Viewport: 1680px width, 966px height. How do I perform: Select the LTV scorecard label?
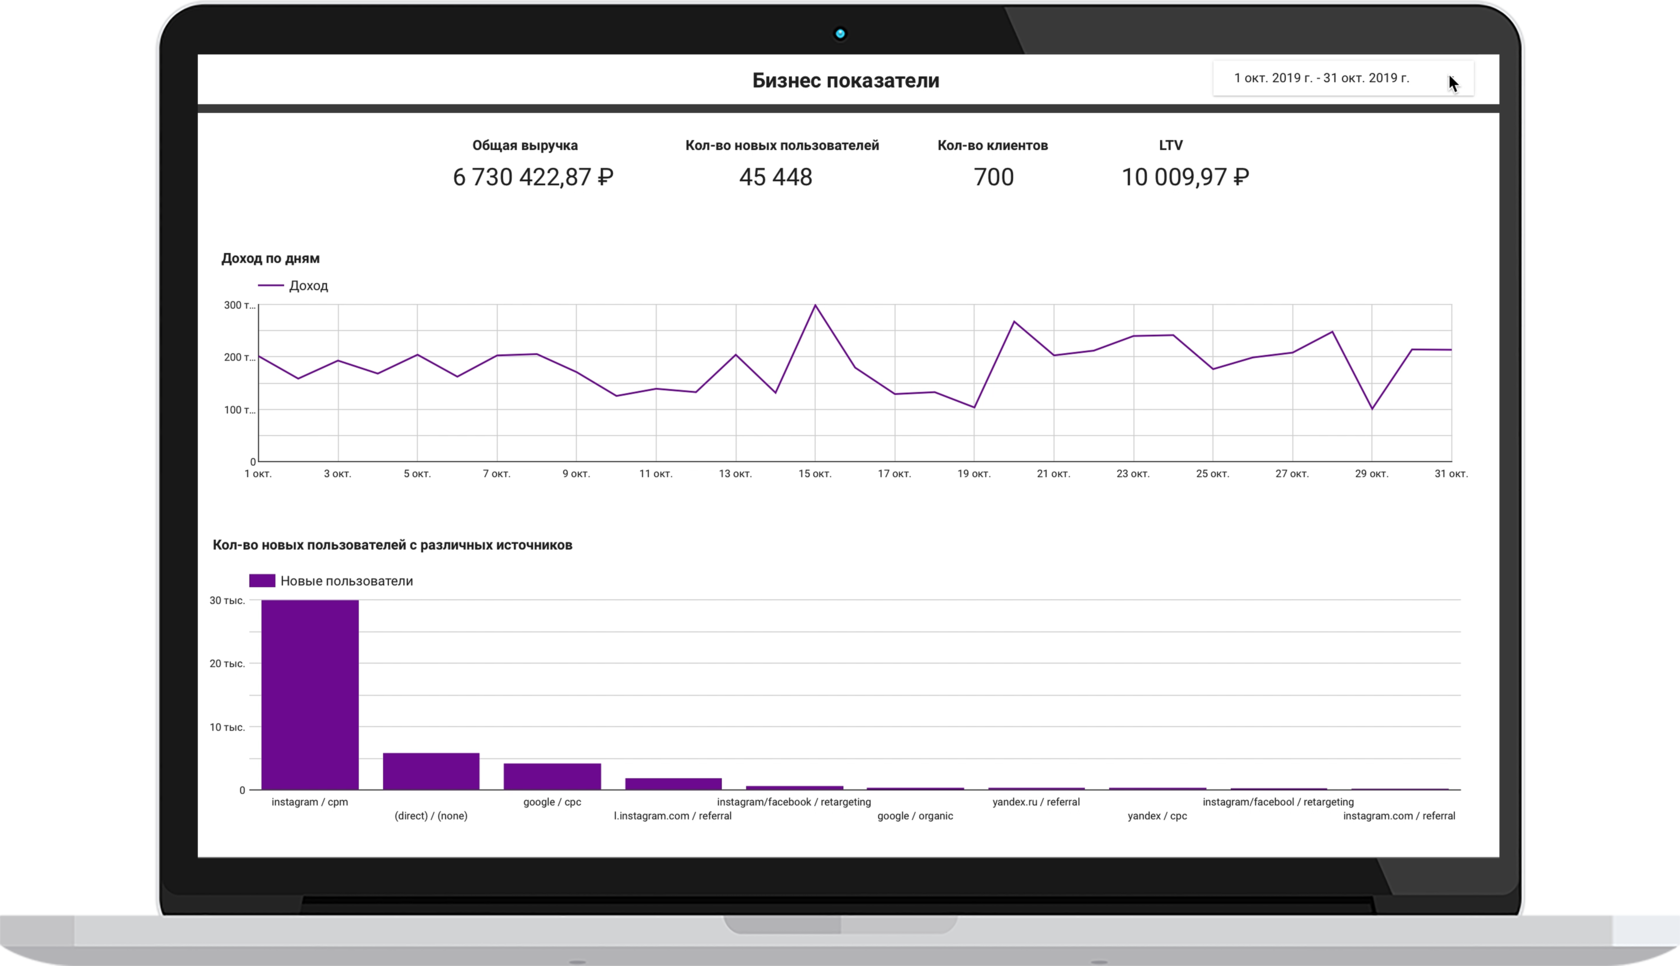tap(1171, 146)
